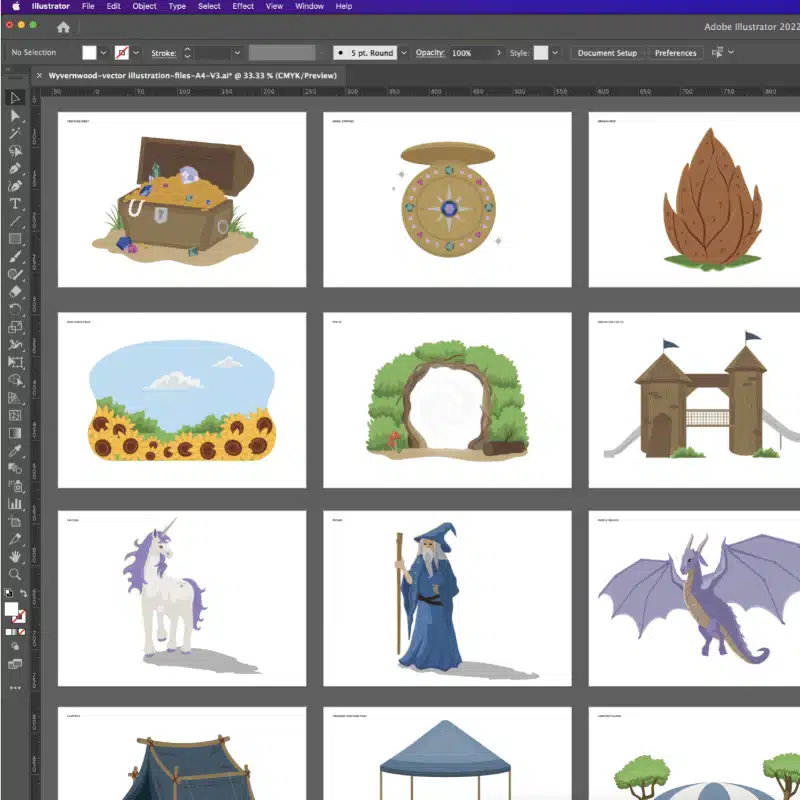
Task: Open the Object menu
Action: [144, 6]
